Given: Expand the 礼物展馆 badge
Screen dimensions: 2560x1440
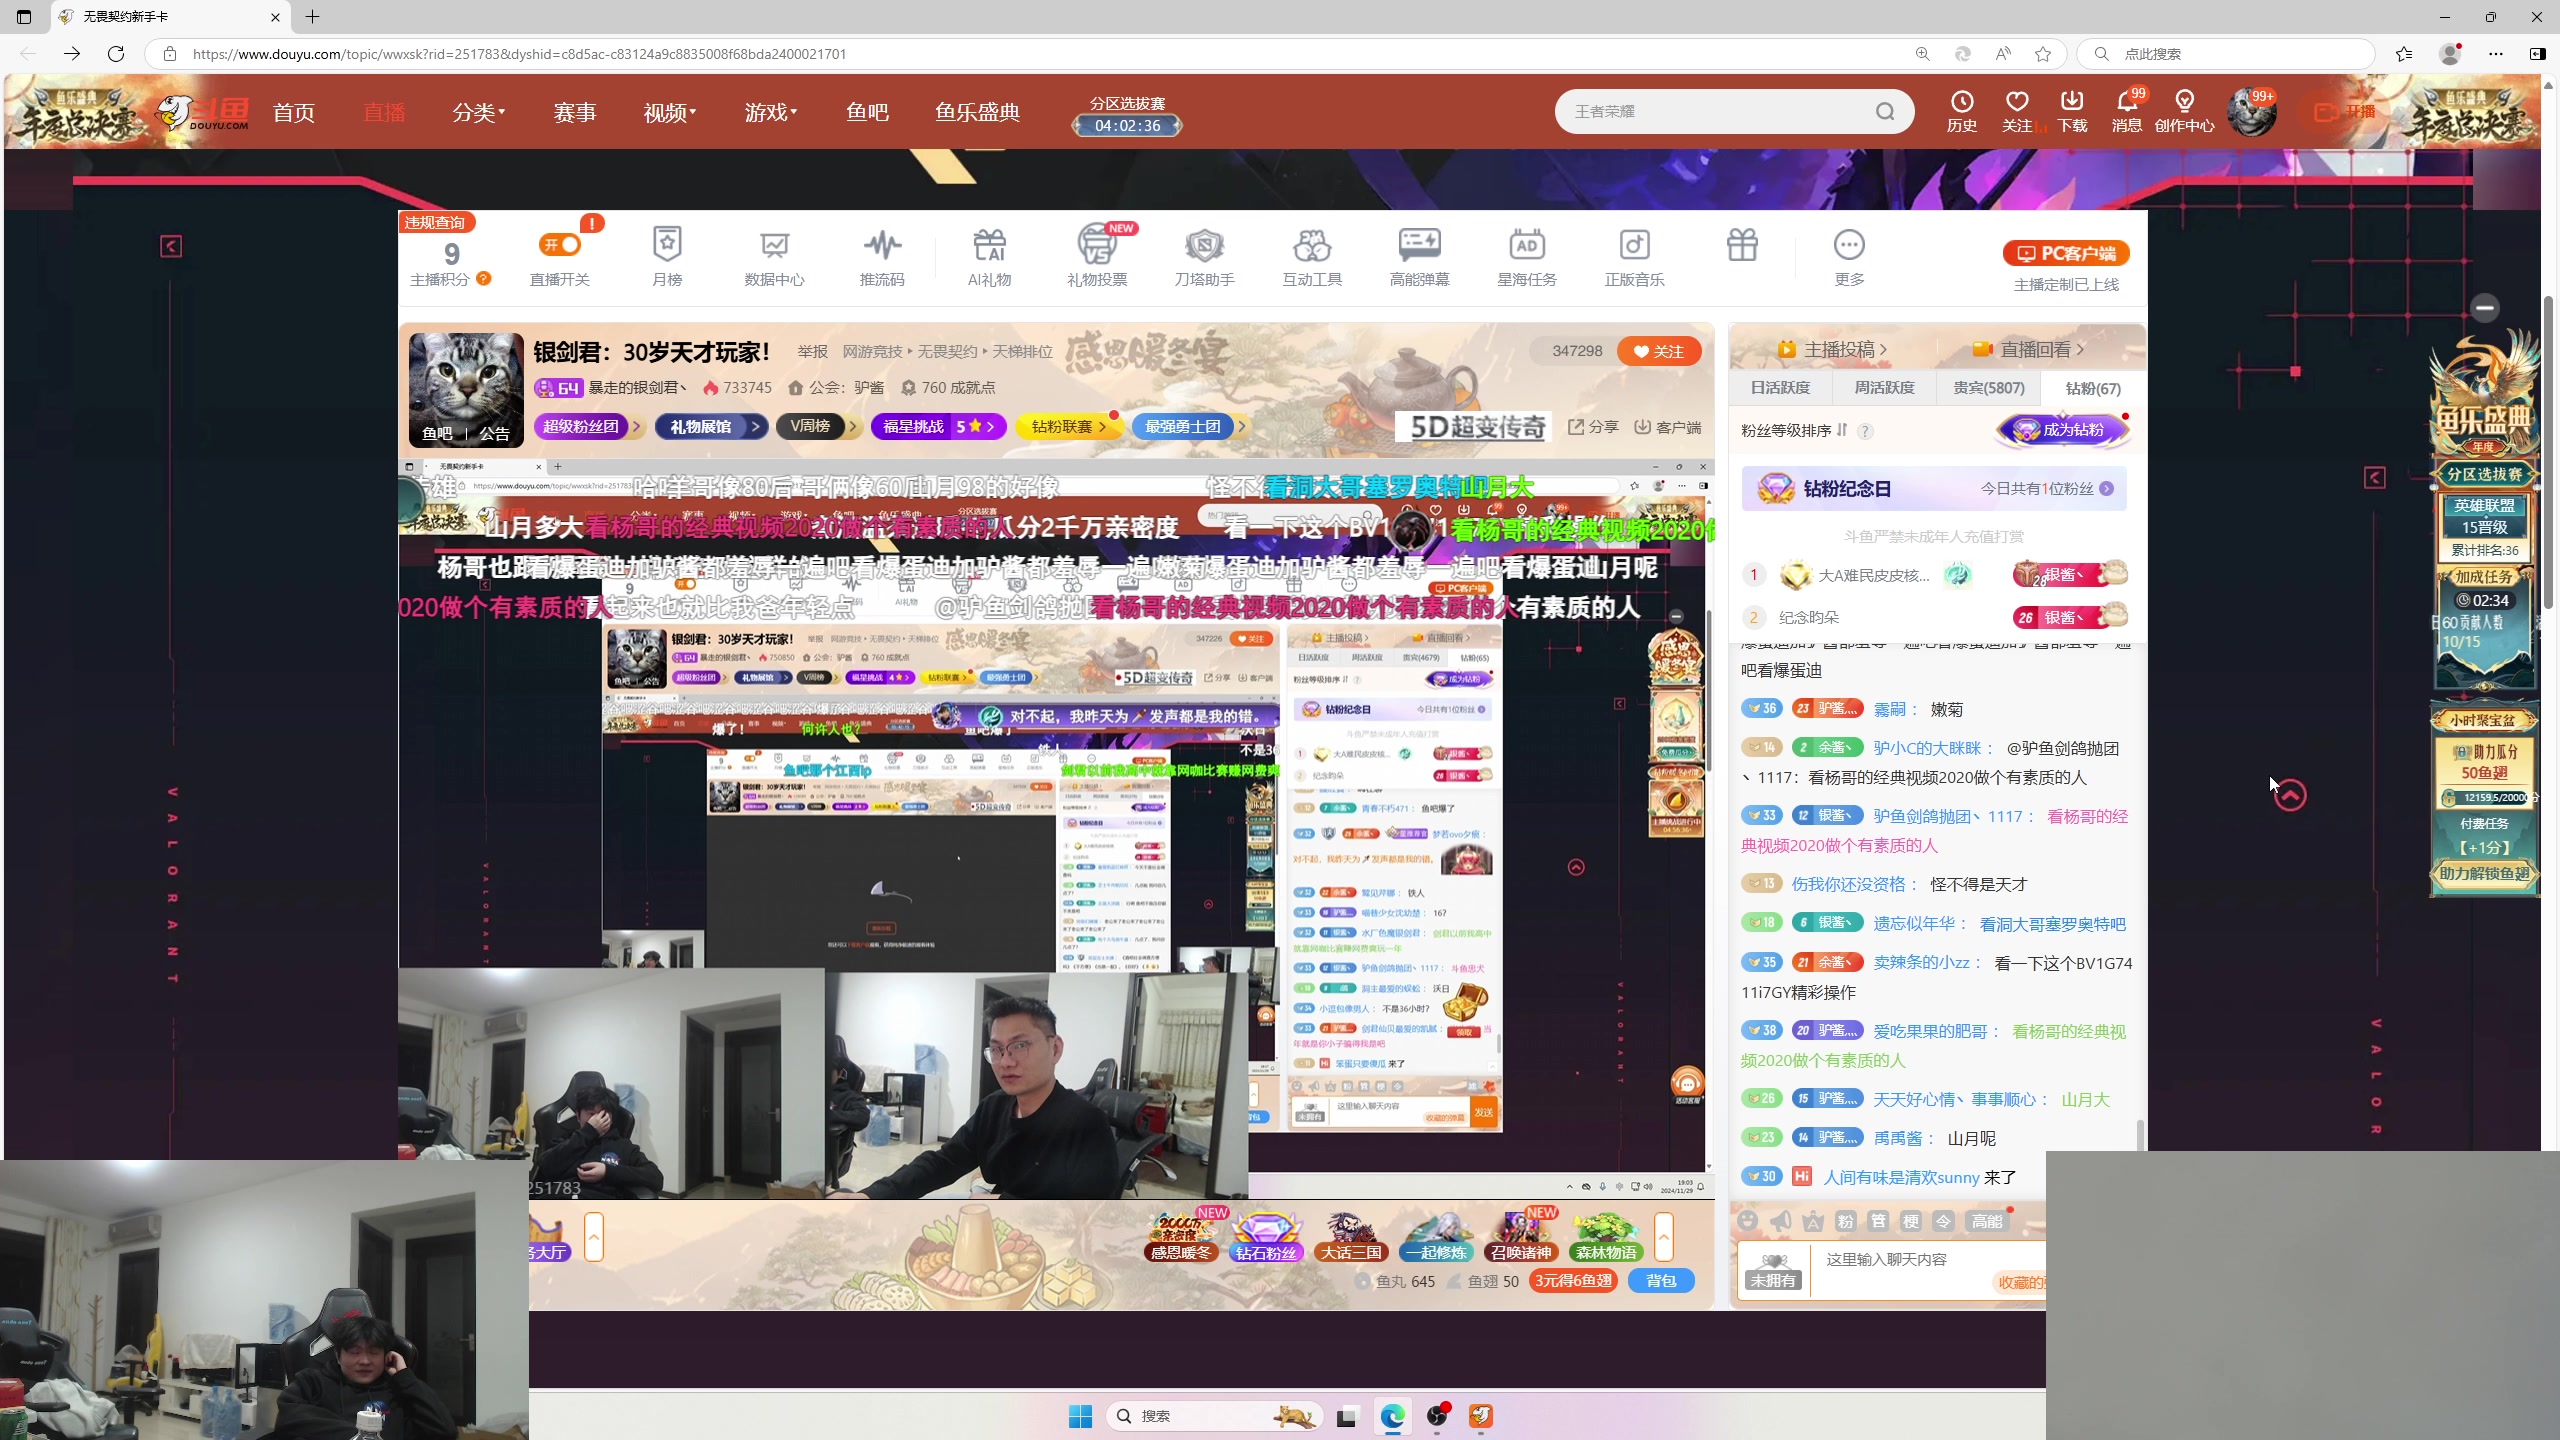Looking at the screenshot, I should click(x=711, y=427).
